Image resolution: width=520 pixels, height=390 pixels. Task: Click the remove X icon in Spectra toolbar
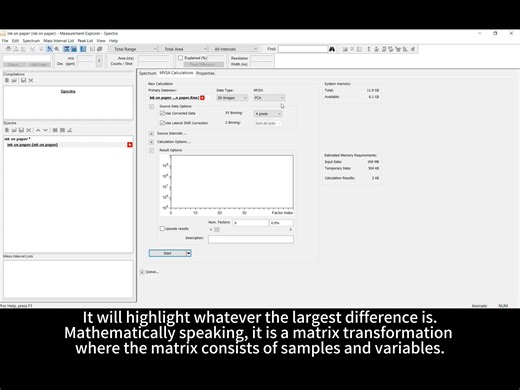click(29, 130)
